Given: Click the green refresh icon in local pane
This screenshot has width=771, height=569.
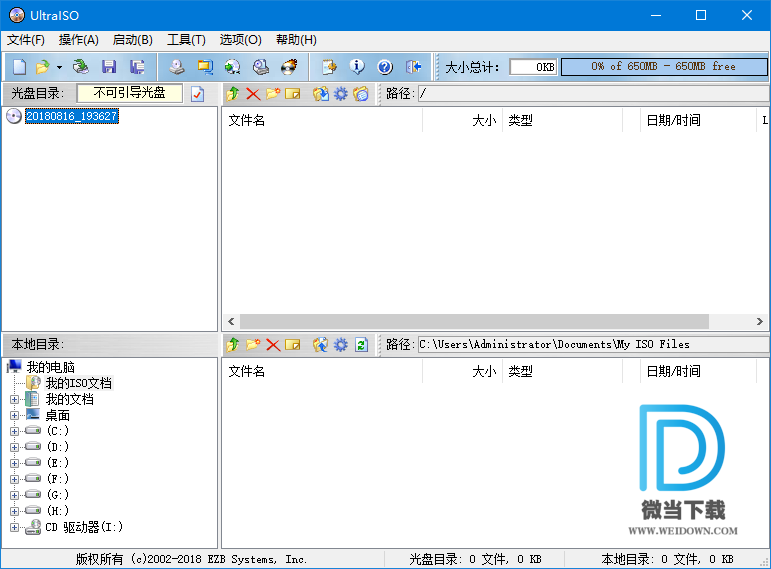Looking at the screenshot, I should point(361,345).
